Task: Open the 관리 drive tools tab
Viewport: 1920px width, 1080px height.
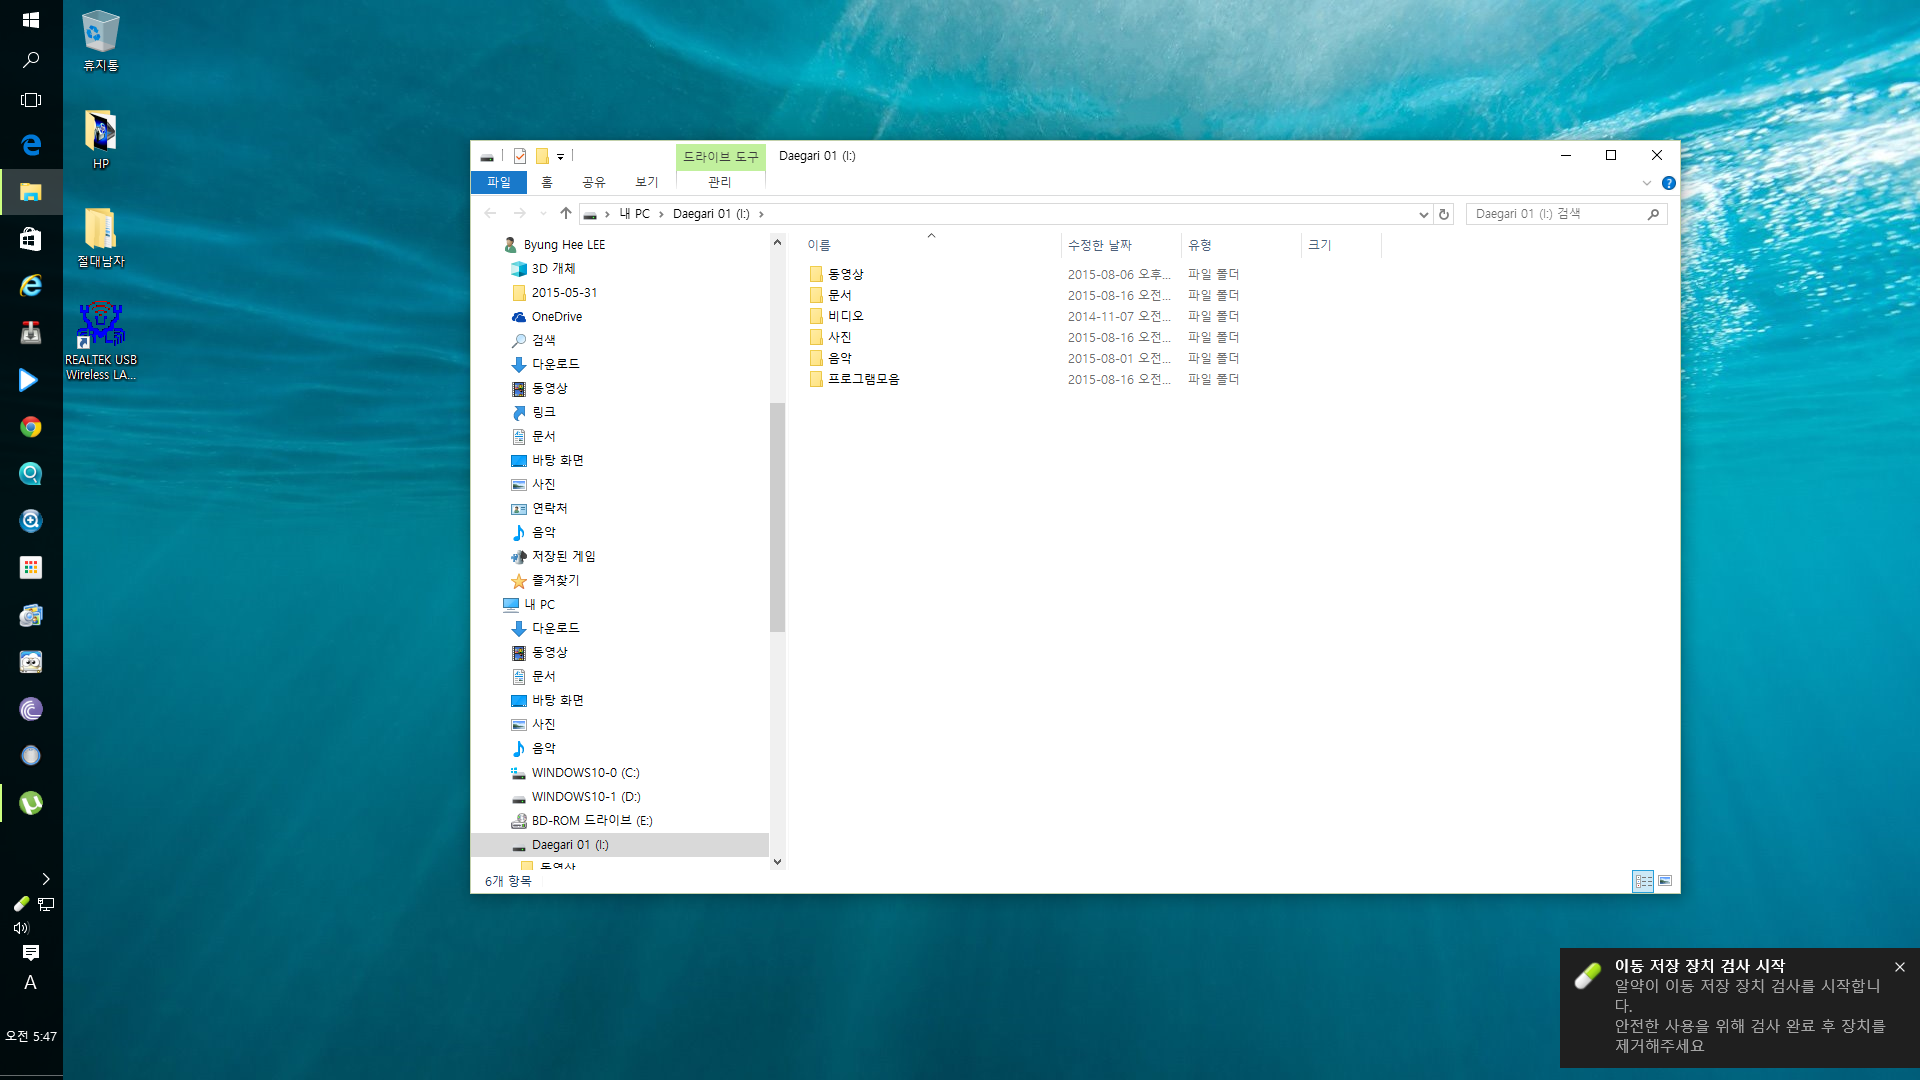Action: tap(720, 182)
